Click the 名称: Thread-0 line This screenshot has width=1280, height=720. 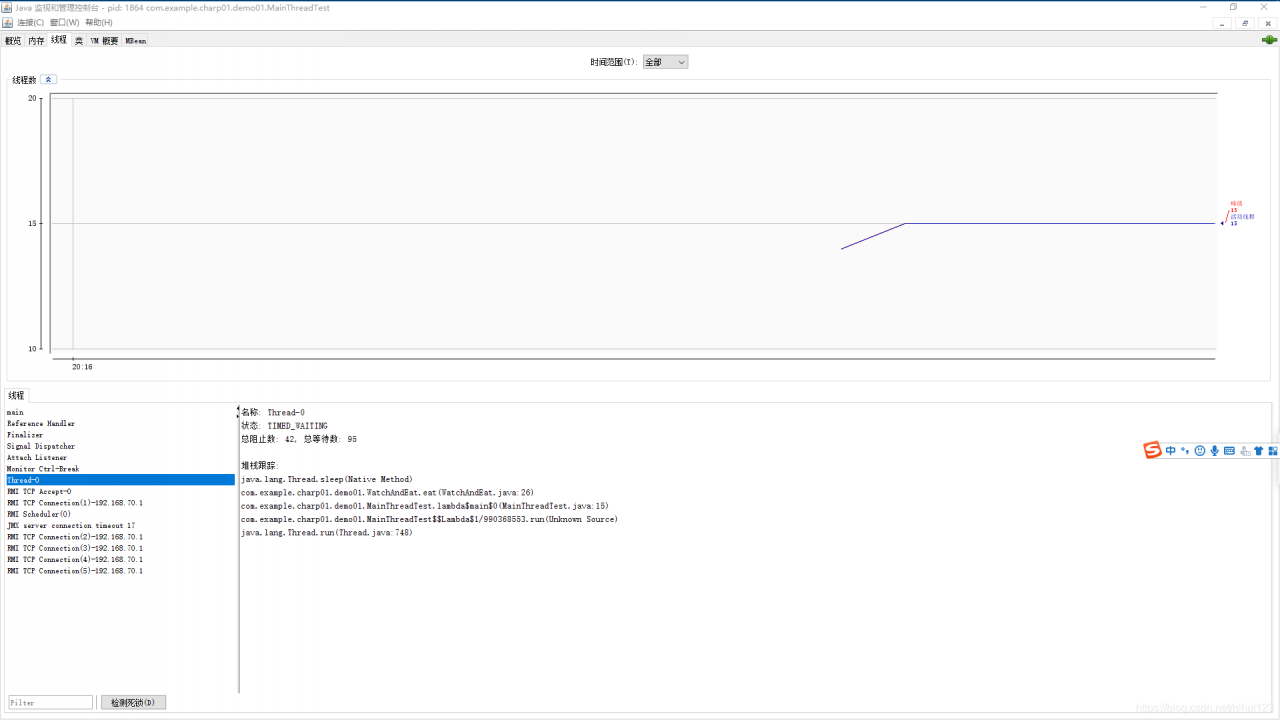click(273, 412)
